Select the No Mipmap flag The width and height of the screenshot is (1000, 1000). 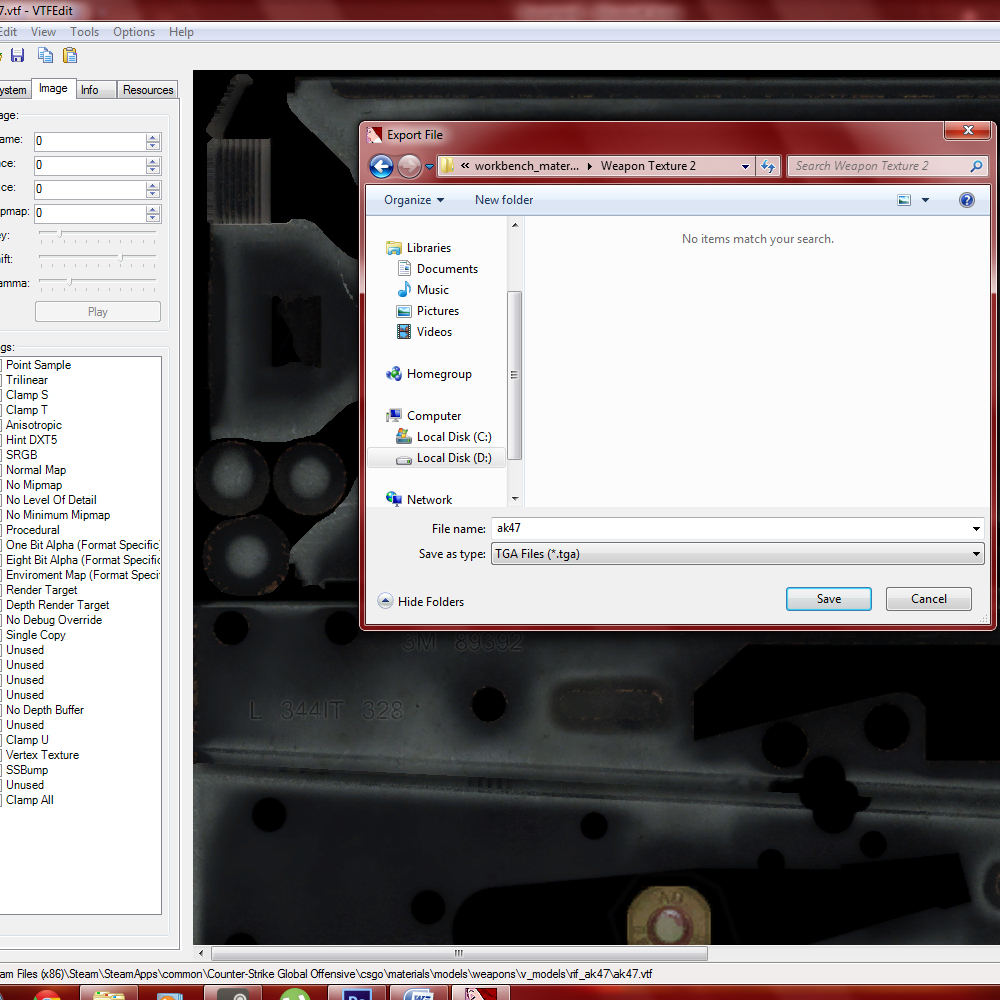coord(34,485)
